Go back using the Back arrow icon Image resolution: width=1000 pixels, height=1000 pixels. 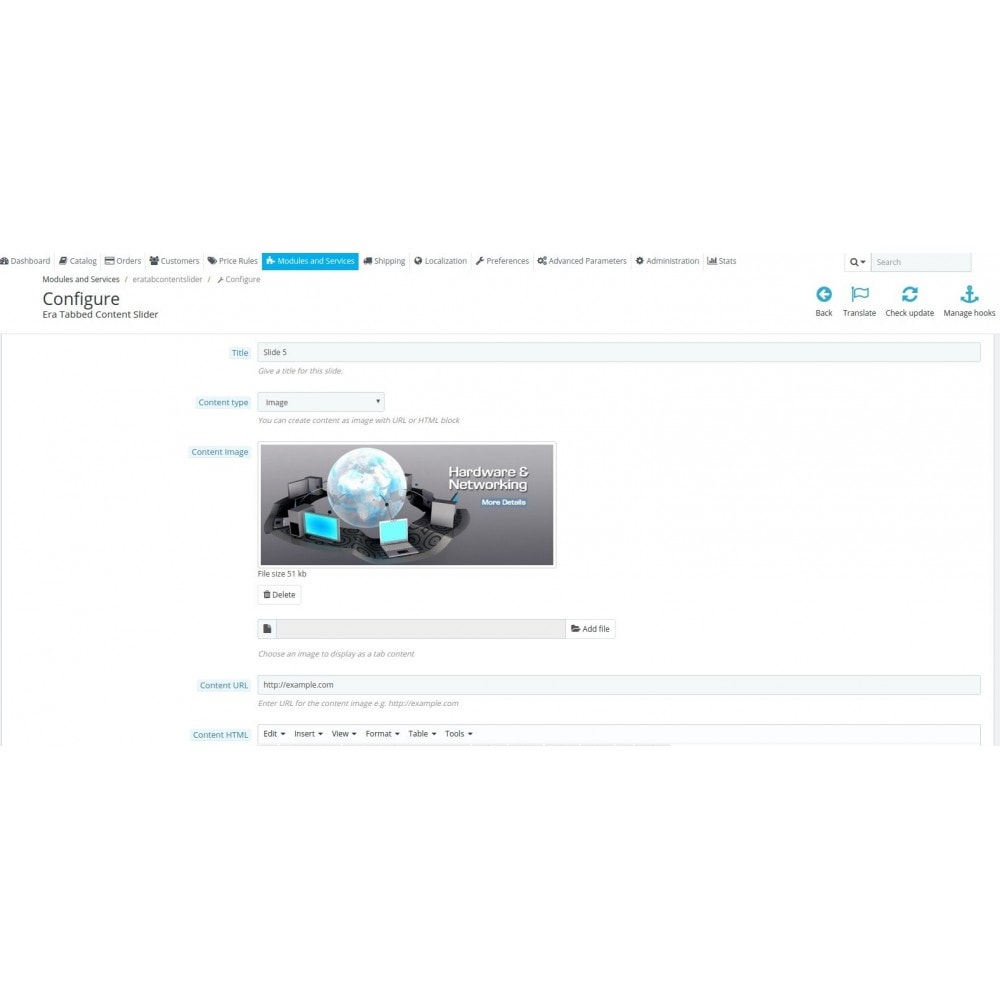[x=823, y=294]
